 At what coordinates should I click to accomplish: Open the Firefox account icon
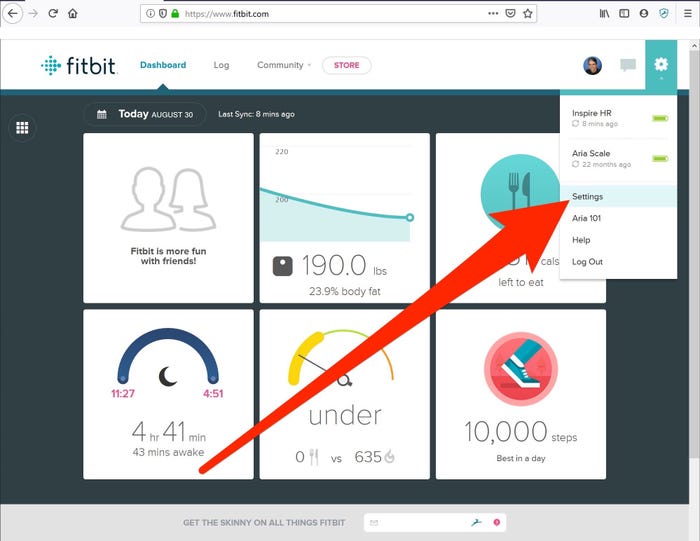644,13
